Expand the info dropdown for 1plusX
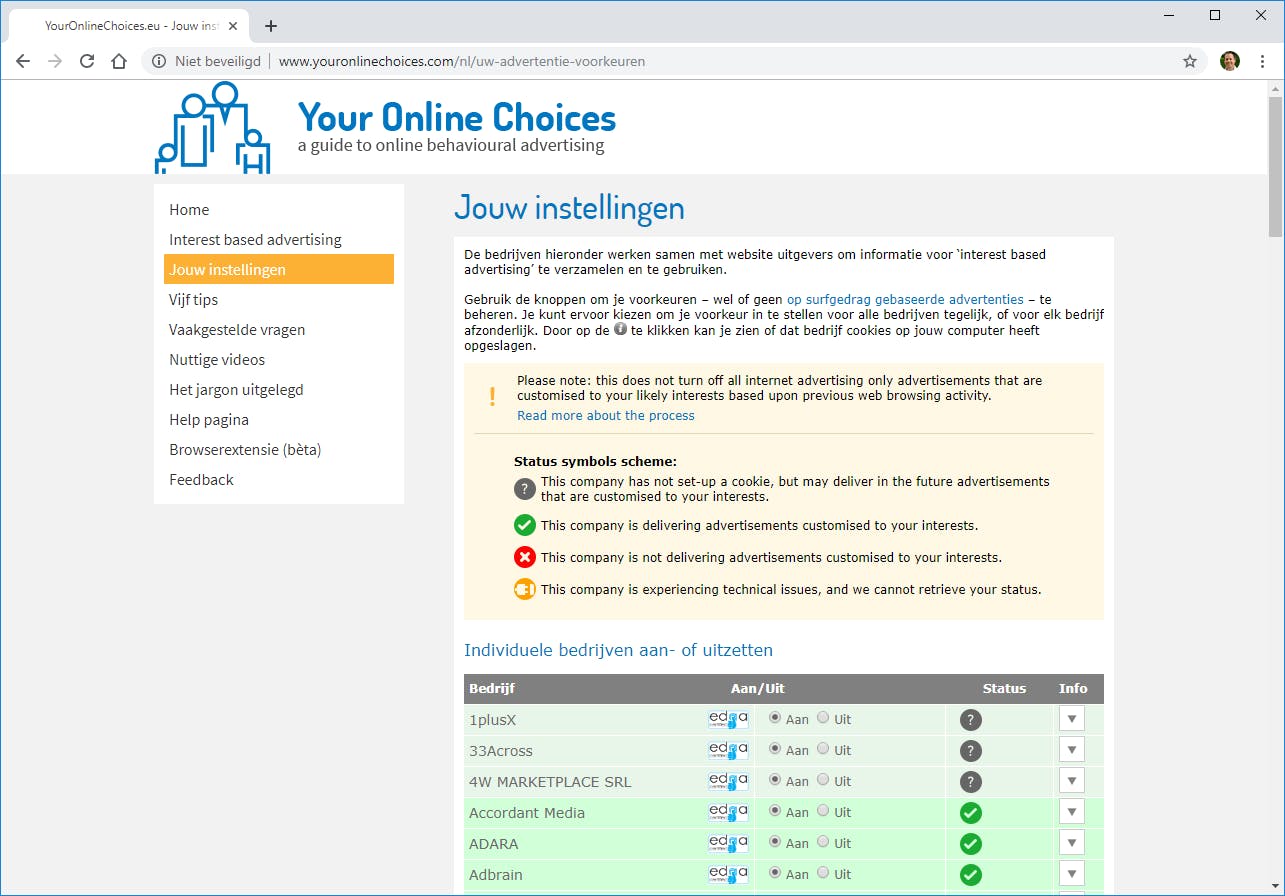This screenshot has height=896, width=1285. [1072, 719]
